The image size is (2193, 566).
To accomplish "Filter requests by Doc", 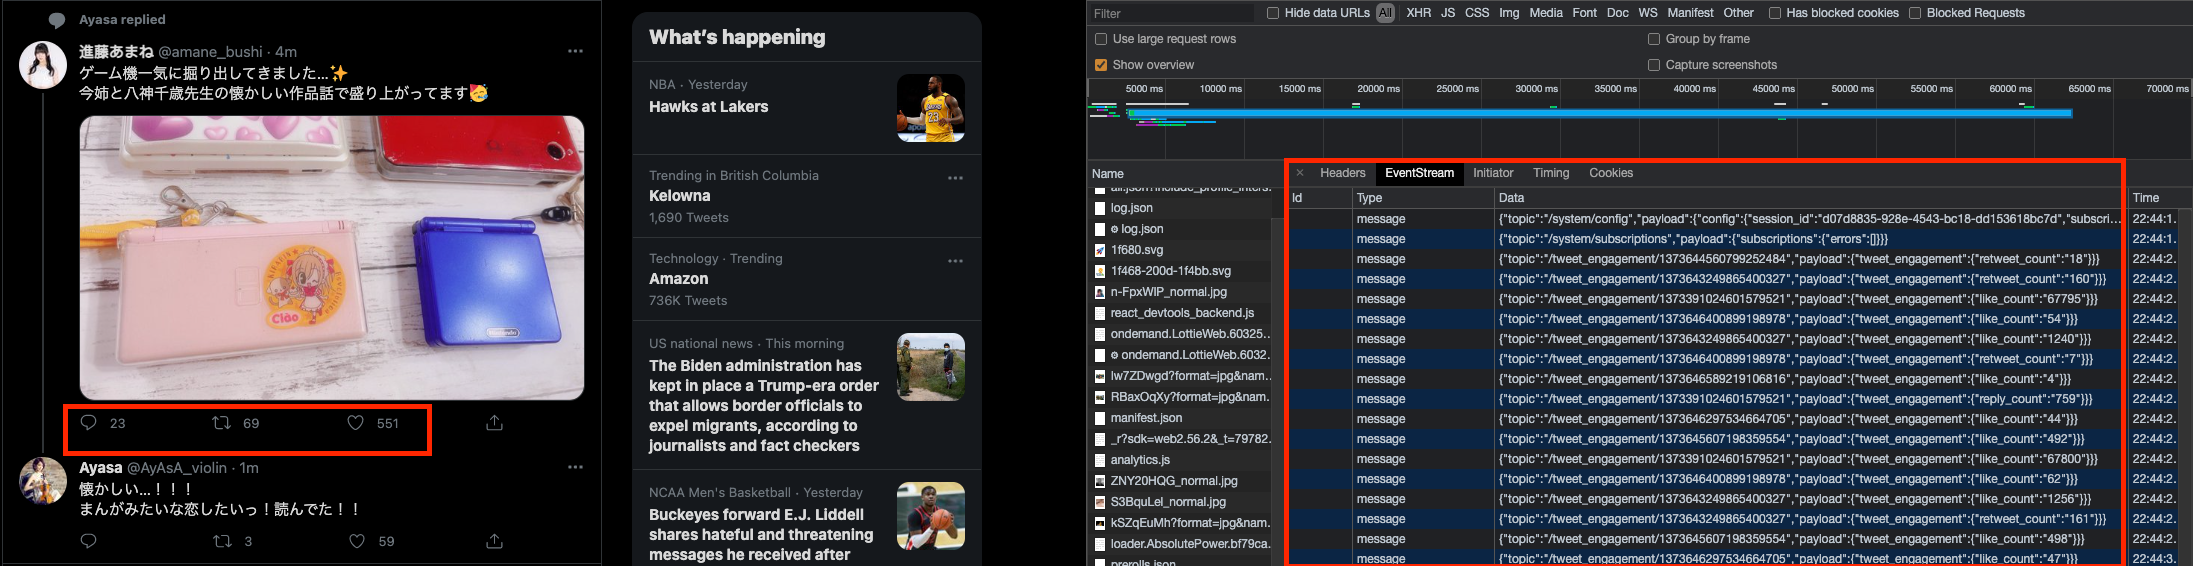I will 1617,13.
